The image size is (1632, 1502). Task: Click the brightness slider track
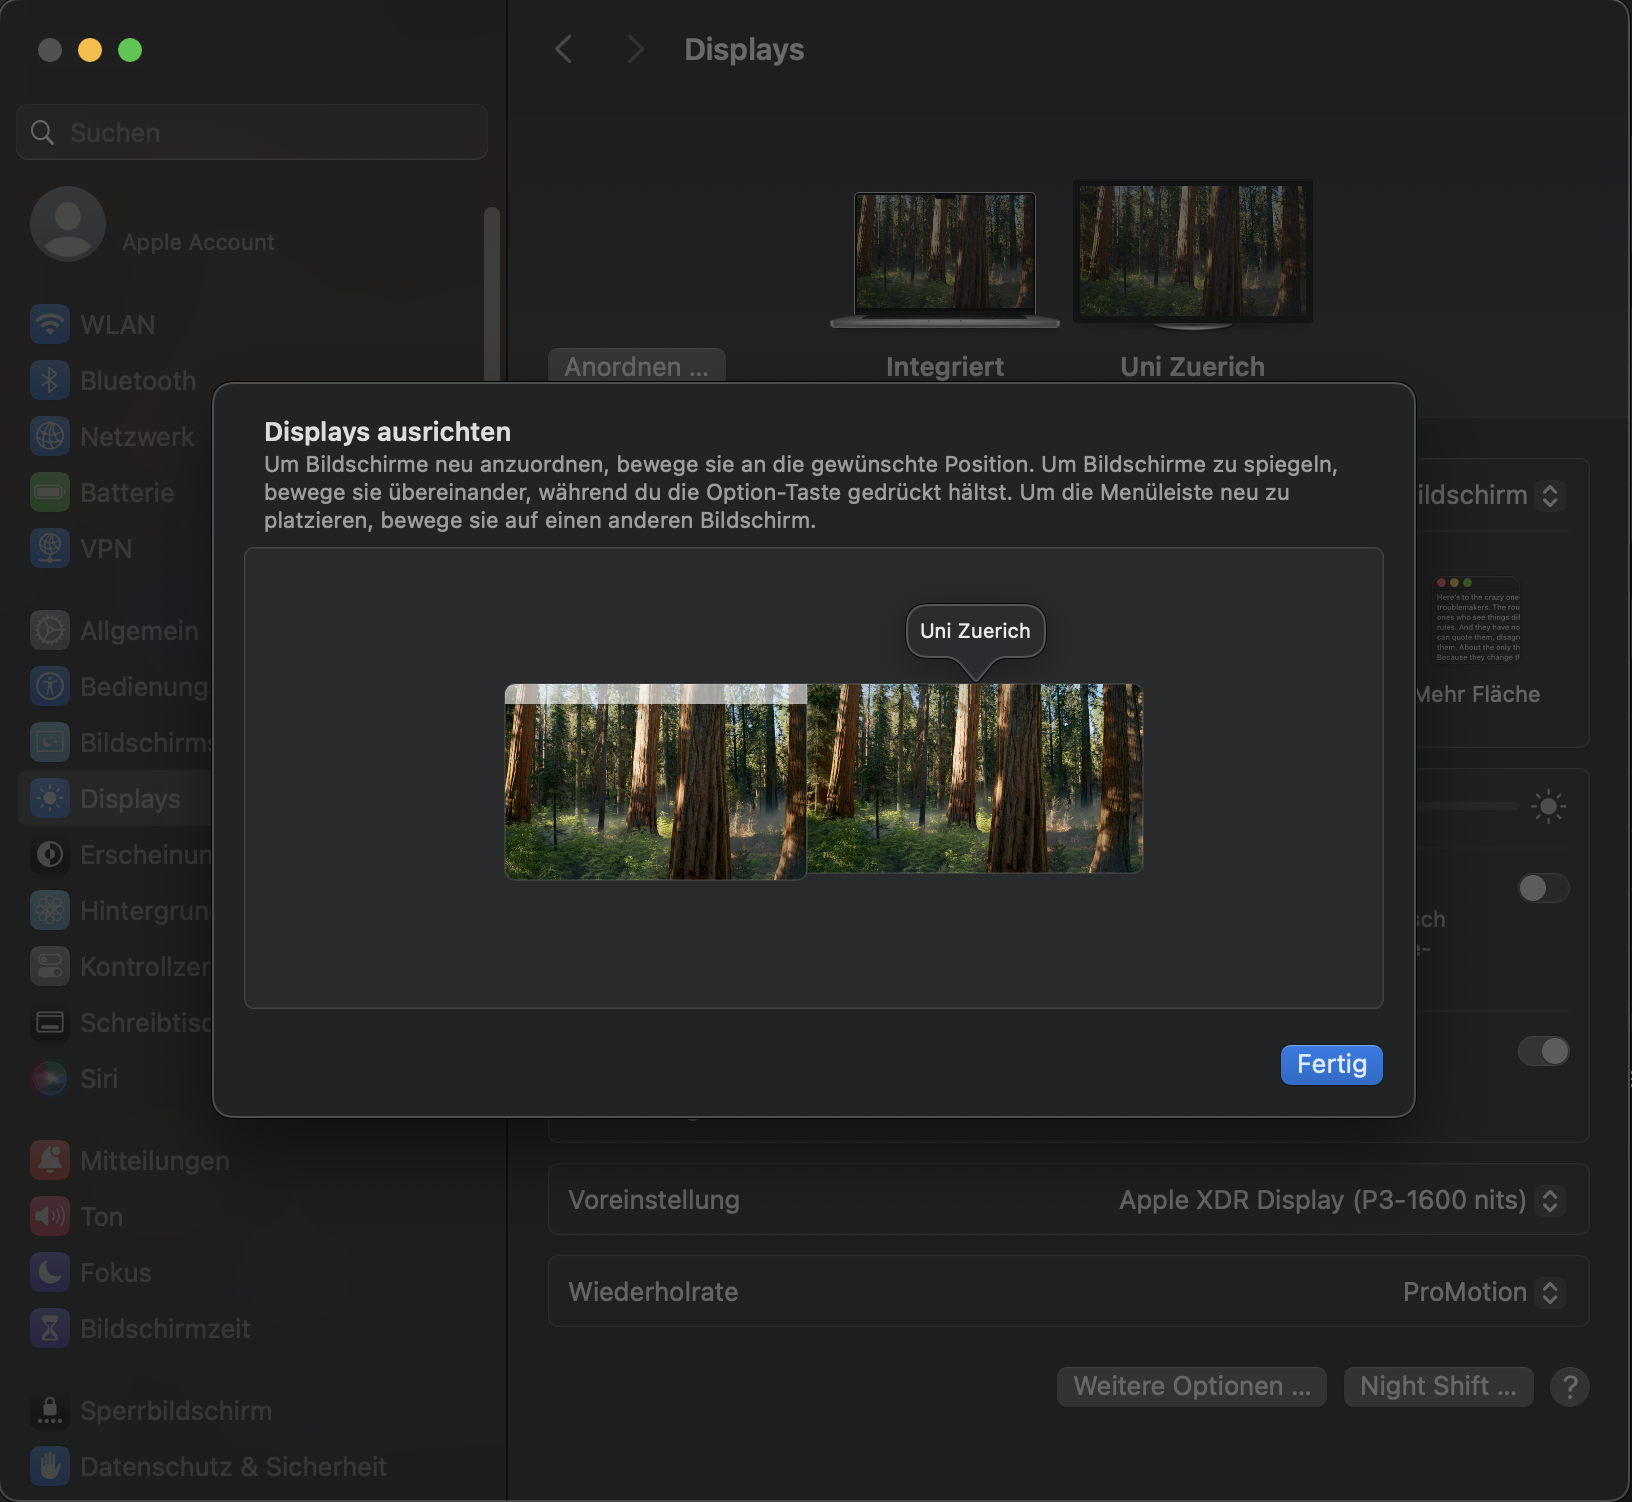[1468, 806]
